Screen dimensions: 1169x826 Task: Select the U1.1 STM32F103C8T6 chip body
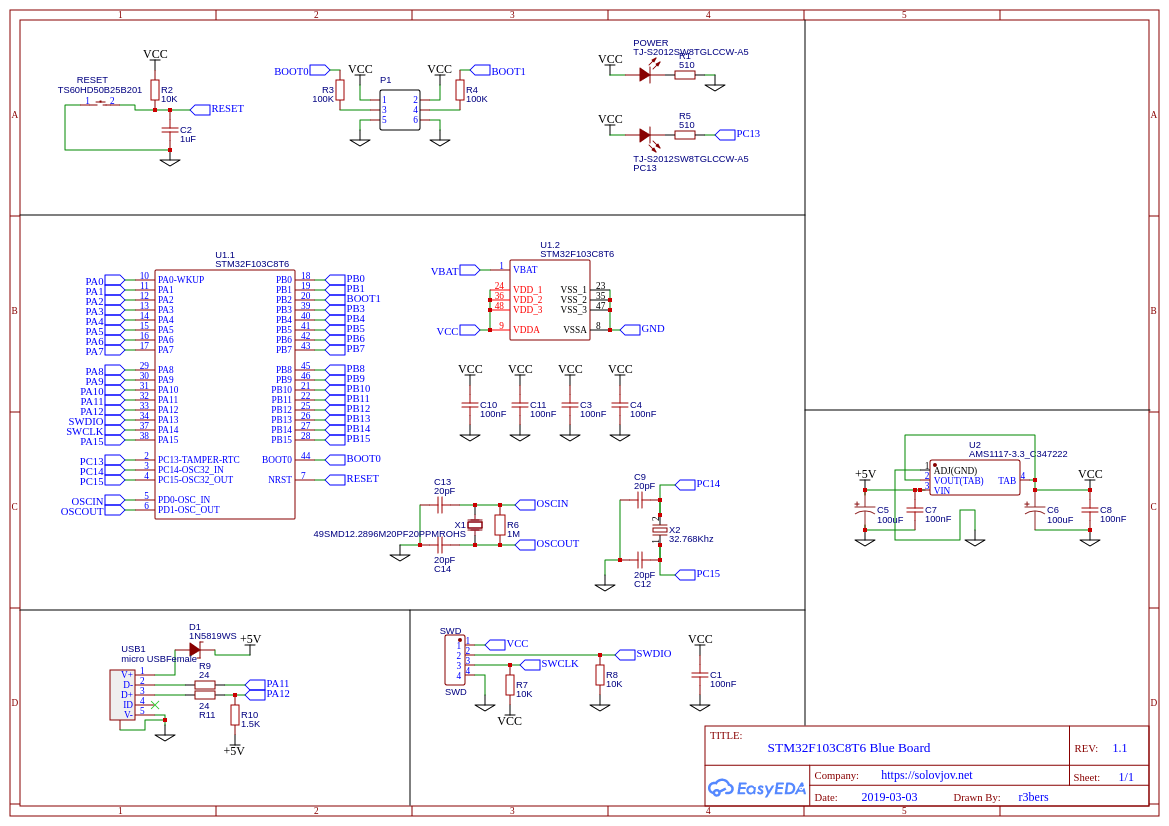pyautogui.click(x=224, y=394)
